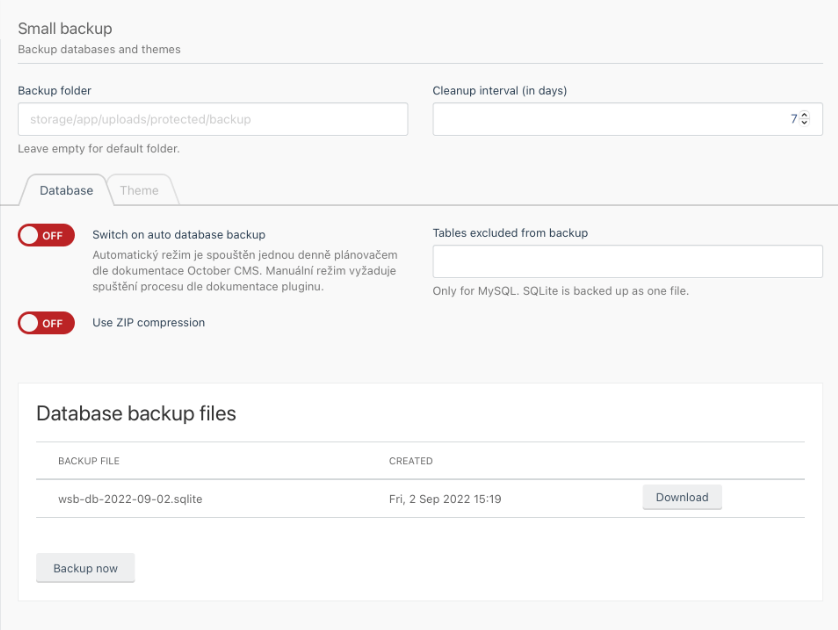Screen dimensions: 838x630
Task: Click the Backup folder field label
Action: coord(55,90)
